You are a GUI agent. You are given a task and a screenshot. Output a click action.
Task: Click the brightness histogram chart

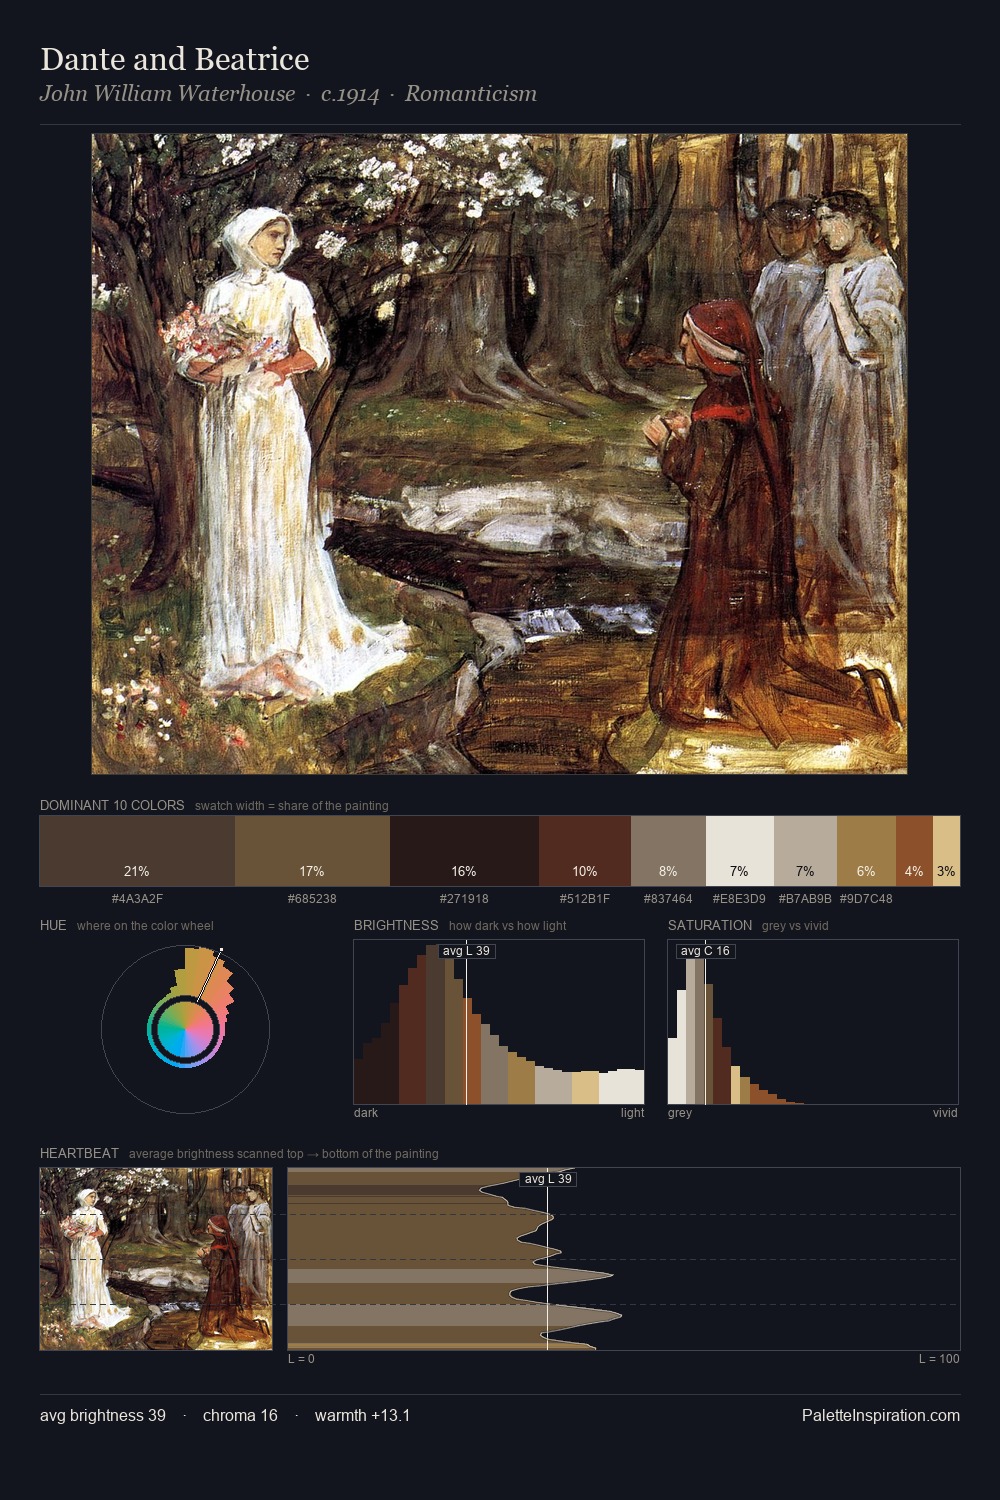pyautogui.click(x=499, y=1022)
